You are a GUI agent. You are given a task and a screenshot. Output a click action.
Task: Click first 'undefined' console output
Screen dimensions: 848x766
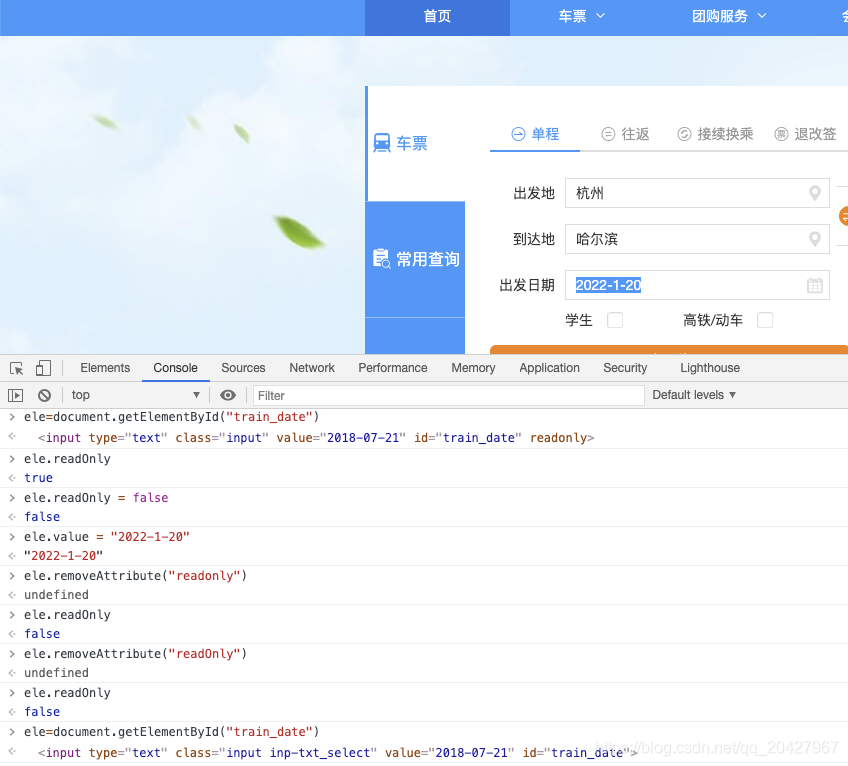tap(56, 595)
